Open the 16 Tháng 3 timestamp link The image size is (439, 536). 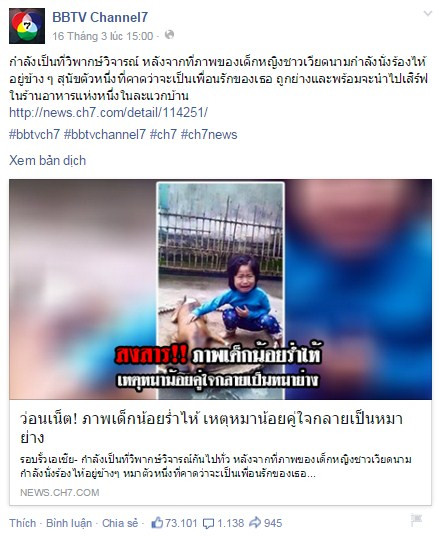(103, 36)
